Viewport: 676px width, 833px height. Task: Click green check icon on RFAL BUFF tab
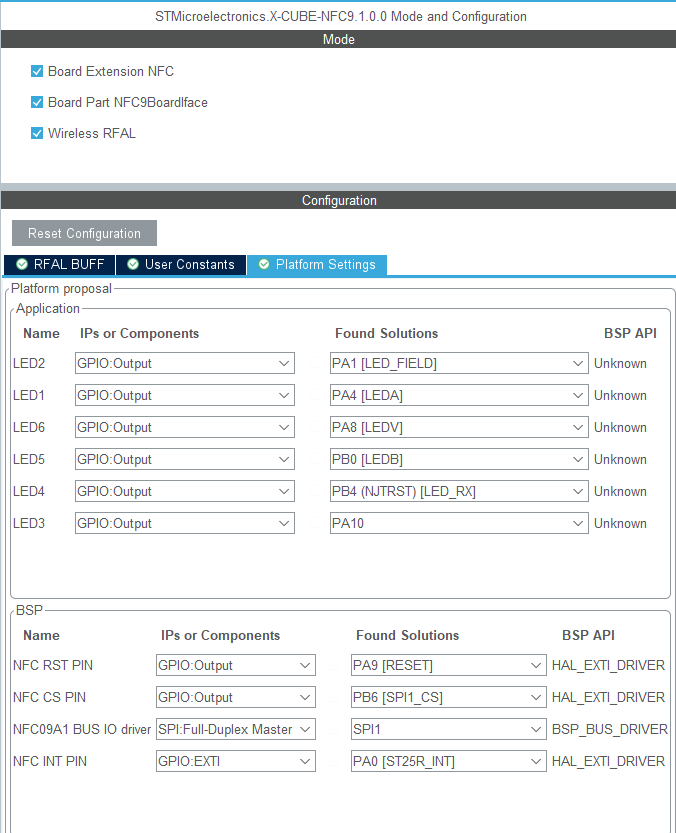point(22,264)
